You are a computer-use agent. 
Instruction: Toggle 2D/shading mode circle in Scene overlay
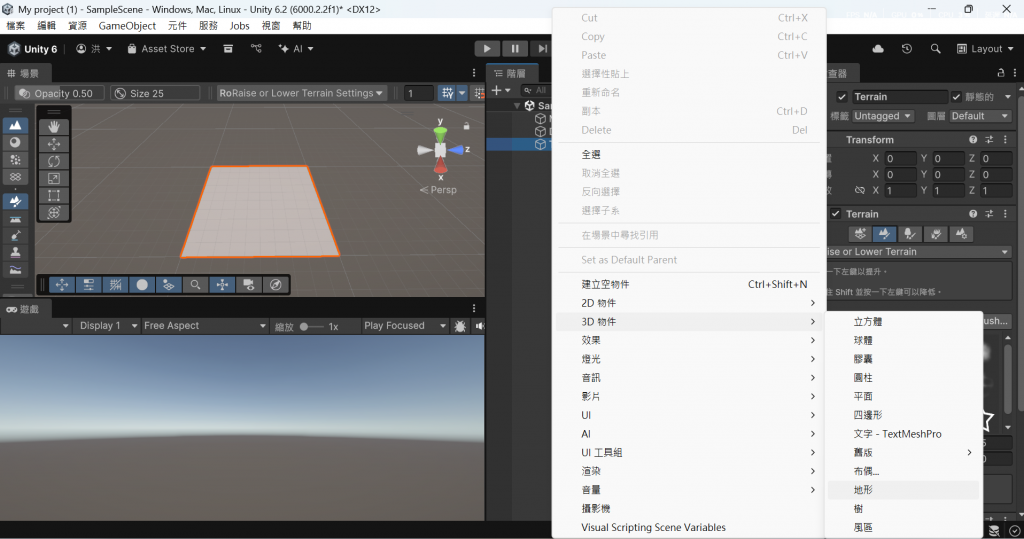[142, 284]
